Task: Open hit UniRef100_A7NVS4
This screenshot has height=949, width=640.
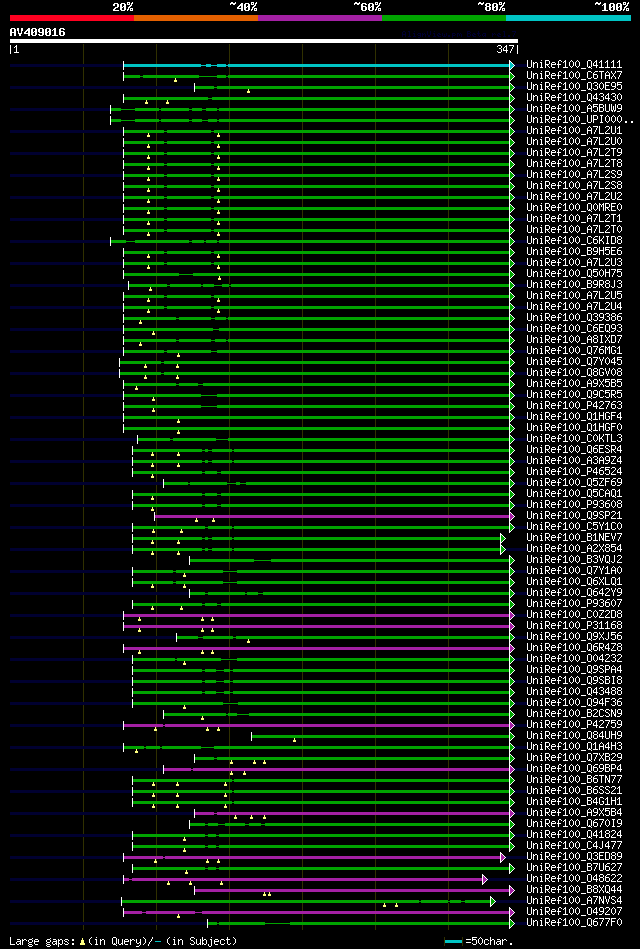Action: pos(574,901)
